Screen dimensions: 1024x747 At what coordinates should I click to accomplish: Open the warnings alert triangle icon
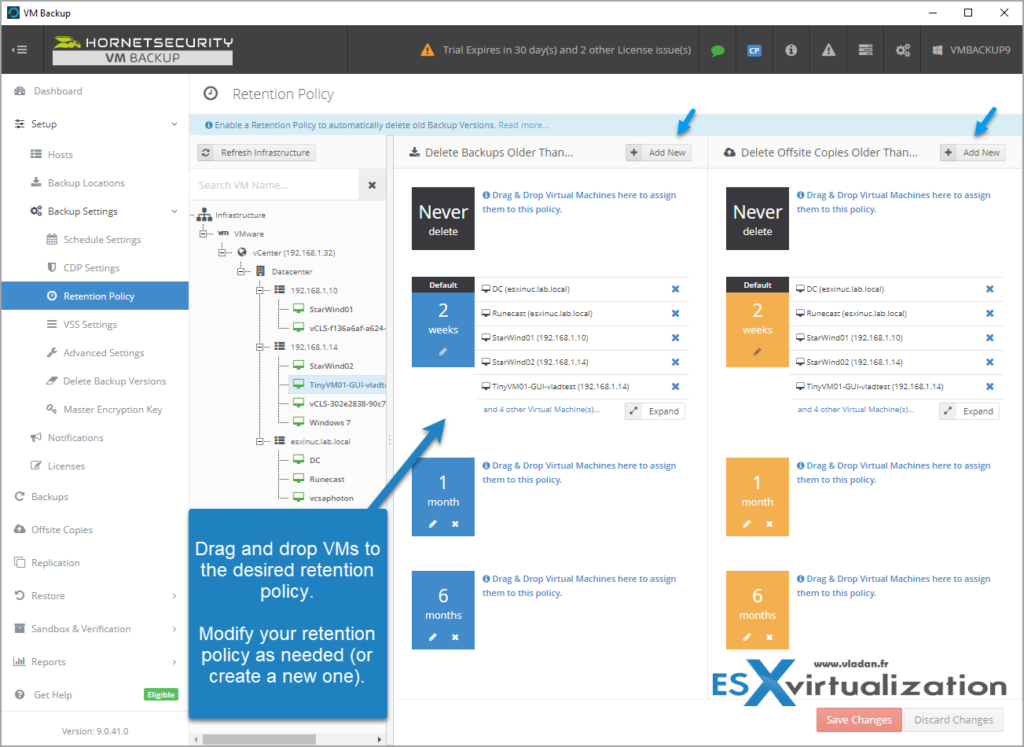pyautogui.click(x=828, y=49)
